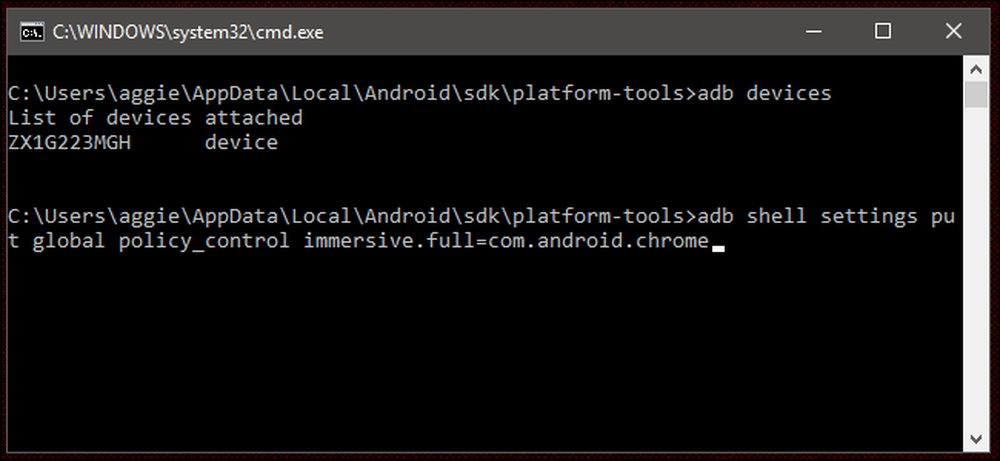
Task: Click the C:\WINDOWS\system32\cmd.exe title text
Action: click(188, 32)
